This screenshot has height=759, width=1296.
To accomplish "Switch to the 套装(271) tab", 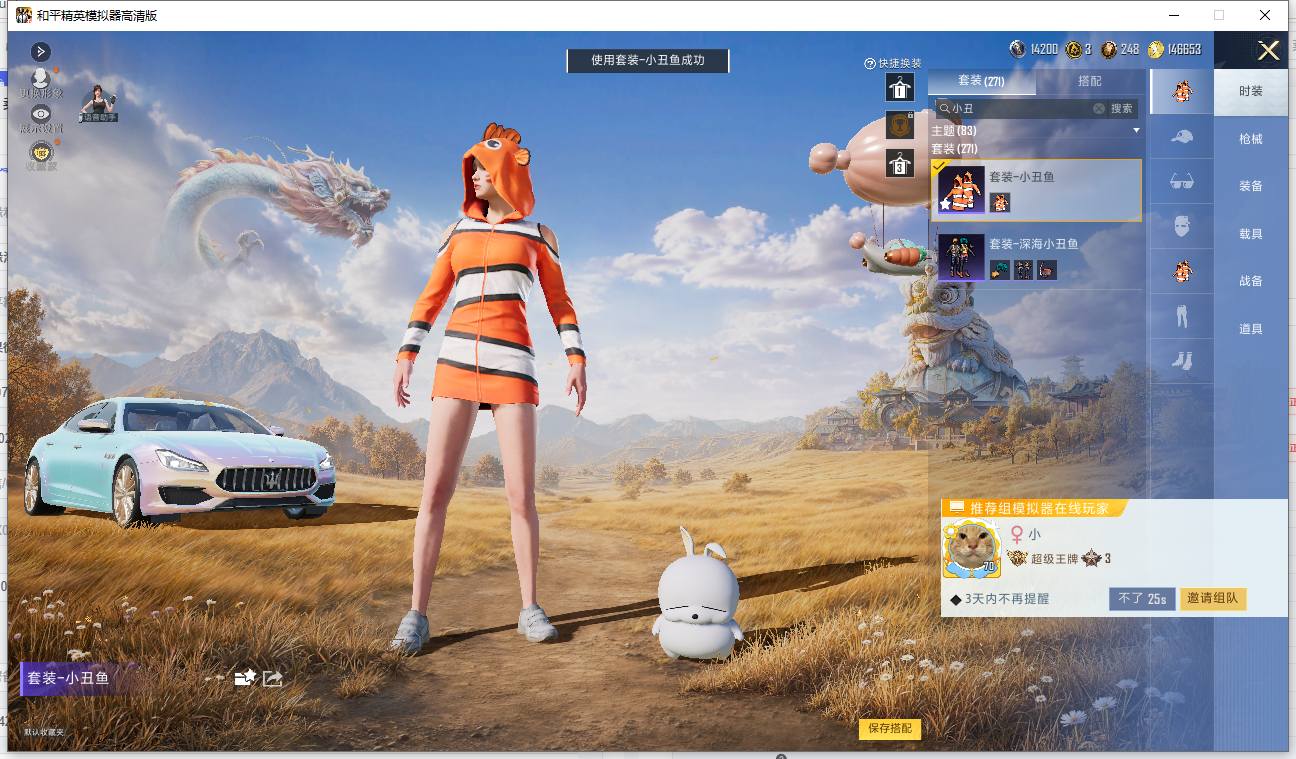I will [980, 81].
